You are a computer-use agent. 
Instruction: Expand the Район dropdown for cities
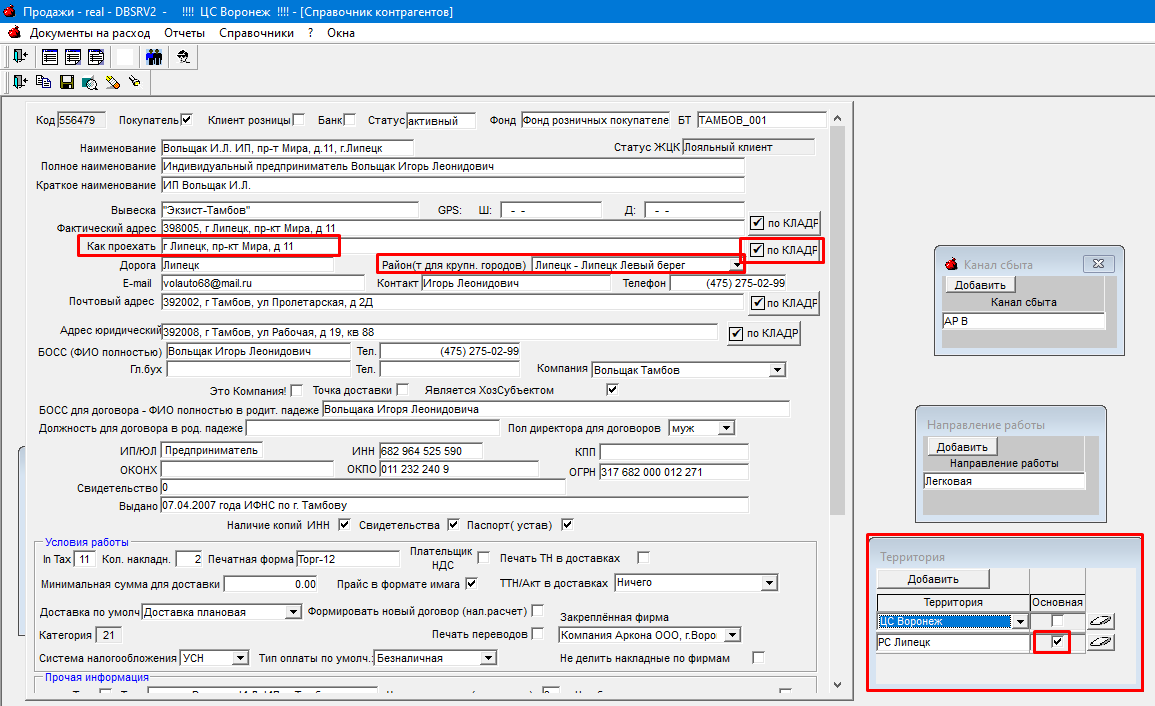point(737,265)
